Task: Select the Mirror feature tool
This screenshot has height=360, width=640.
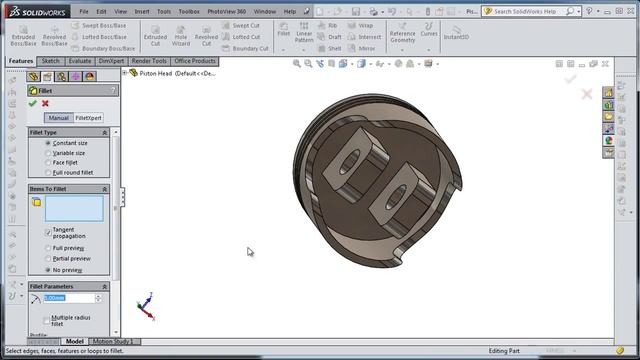Action: pos(362,48)
